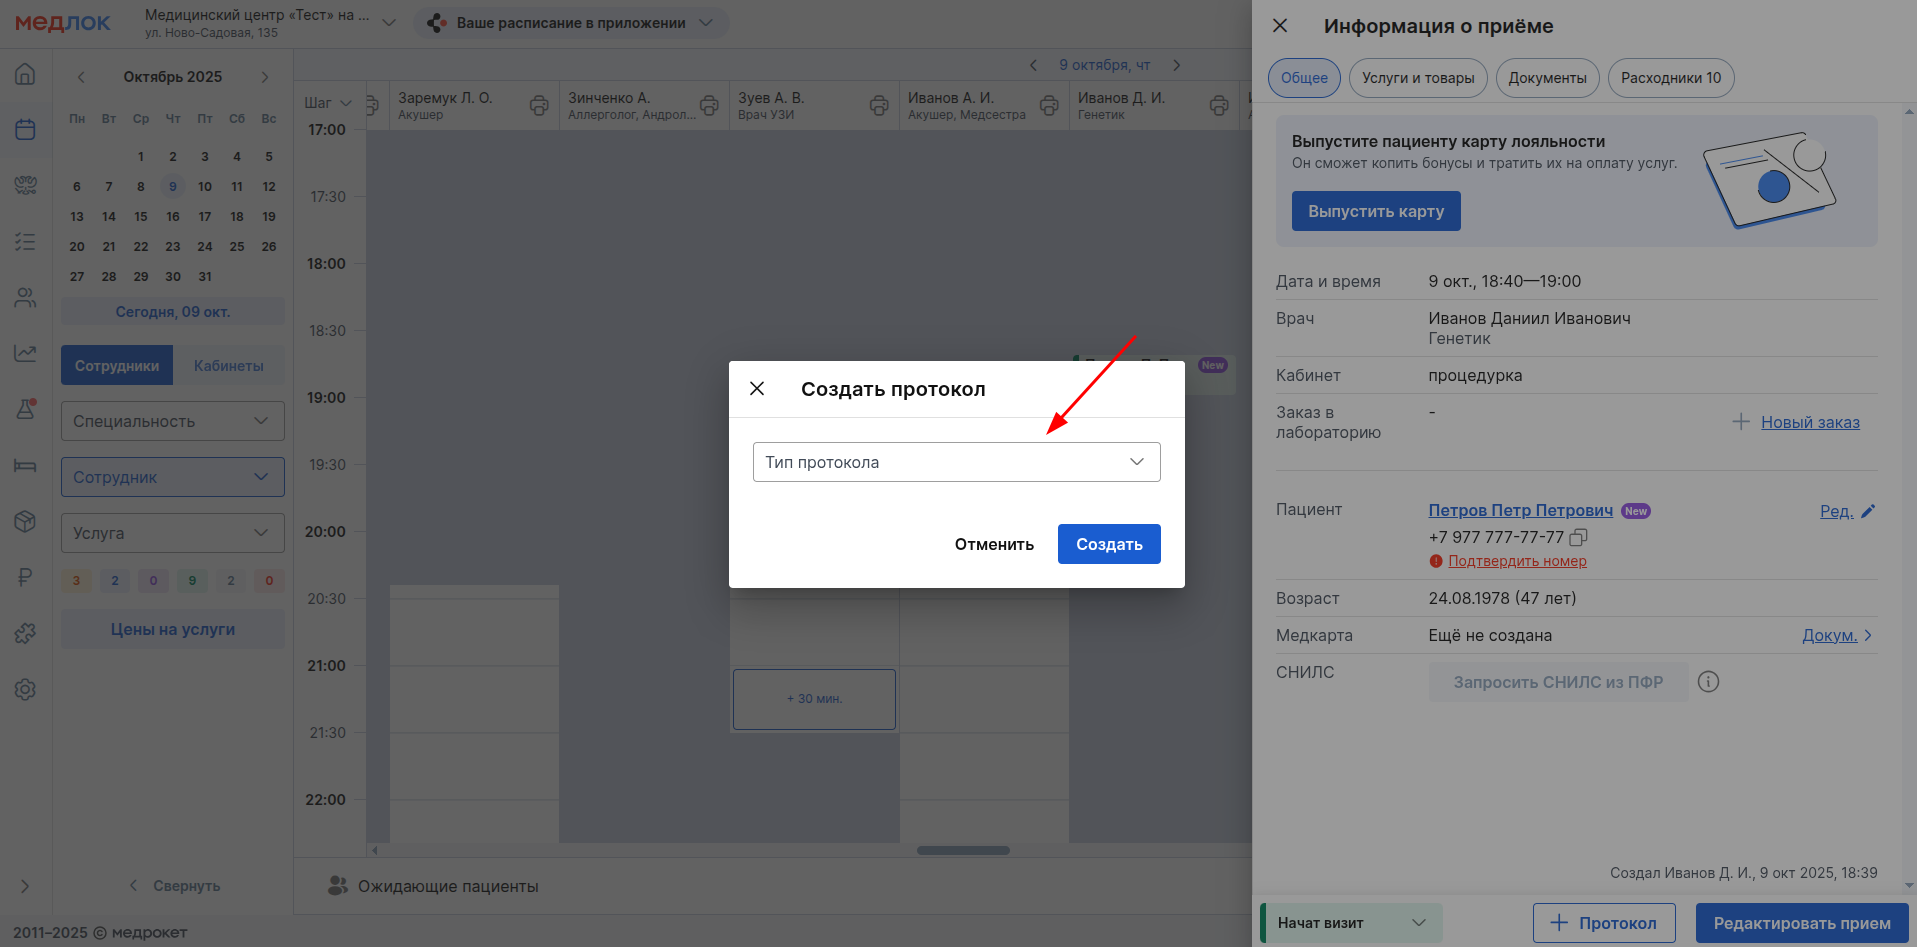The image size is (1917, 947).
Task: Switch to the Документы tab
Action: [x=1547, y=78]
